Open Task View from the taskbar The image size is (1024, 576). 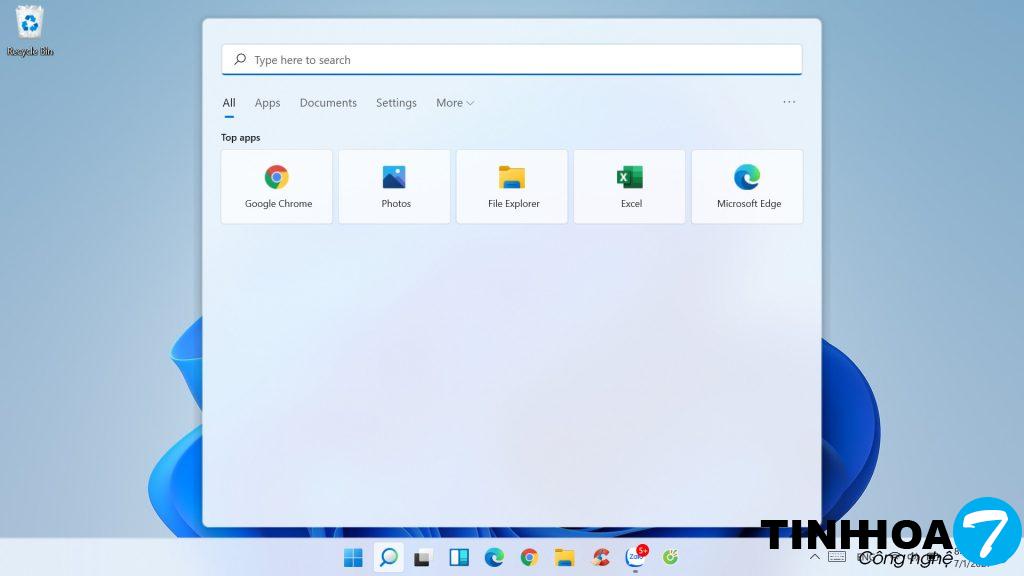[423, 557]
